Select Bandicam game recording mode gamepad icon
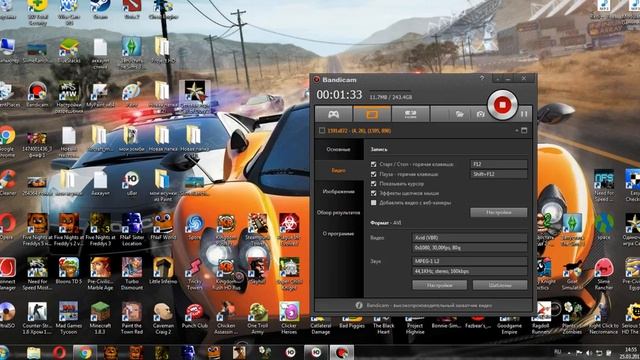Screen dimensions: 640x360 (x=333, y=114)
